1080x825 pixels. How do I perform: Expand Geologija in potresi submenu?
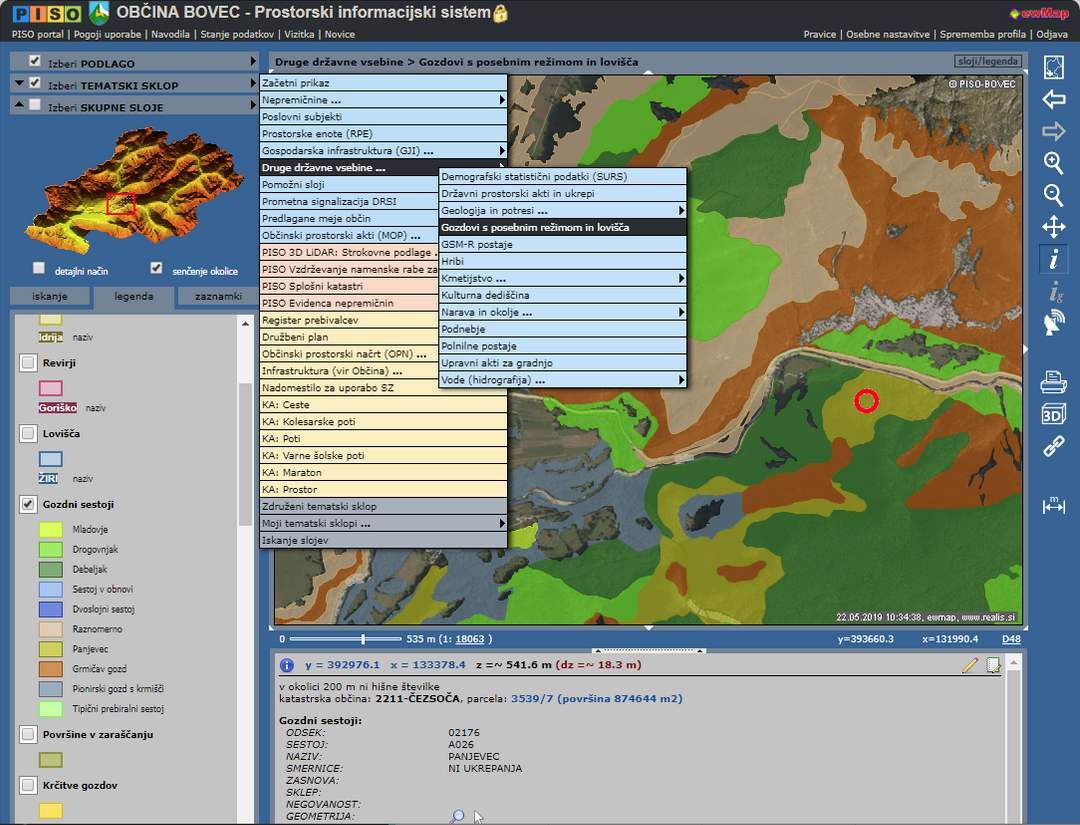(x=562, y=211)
